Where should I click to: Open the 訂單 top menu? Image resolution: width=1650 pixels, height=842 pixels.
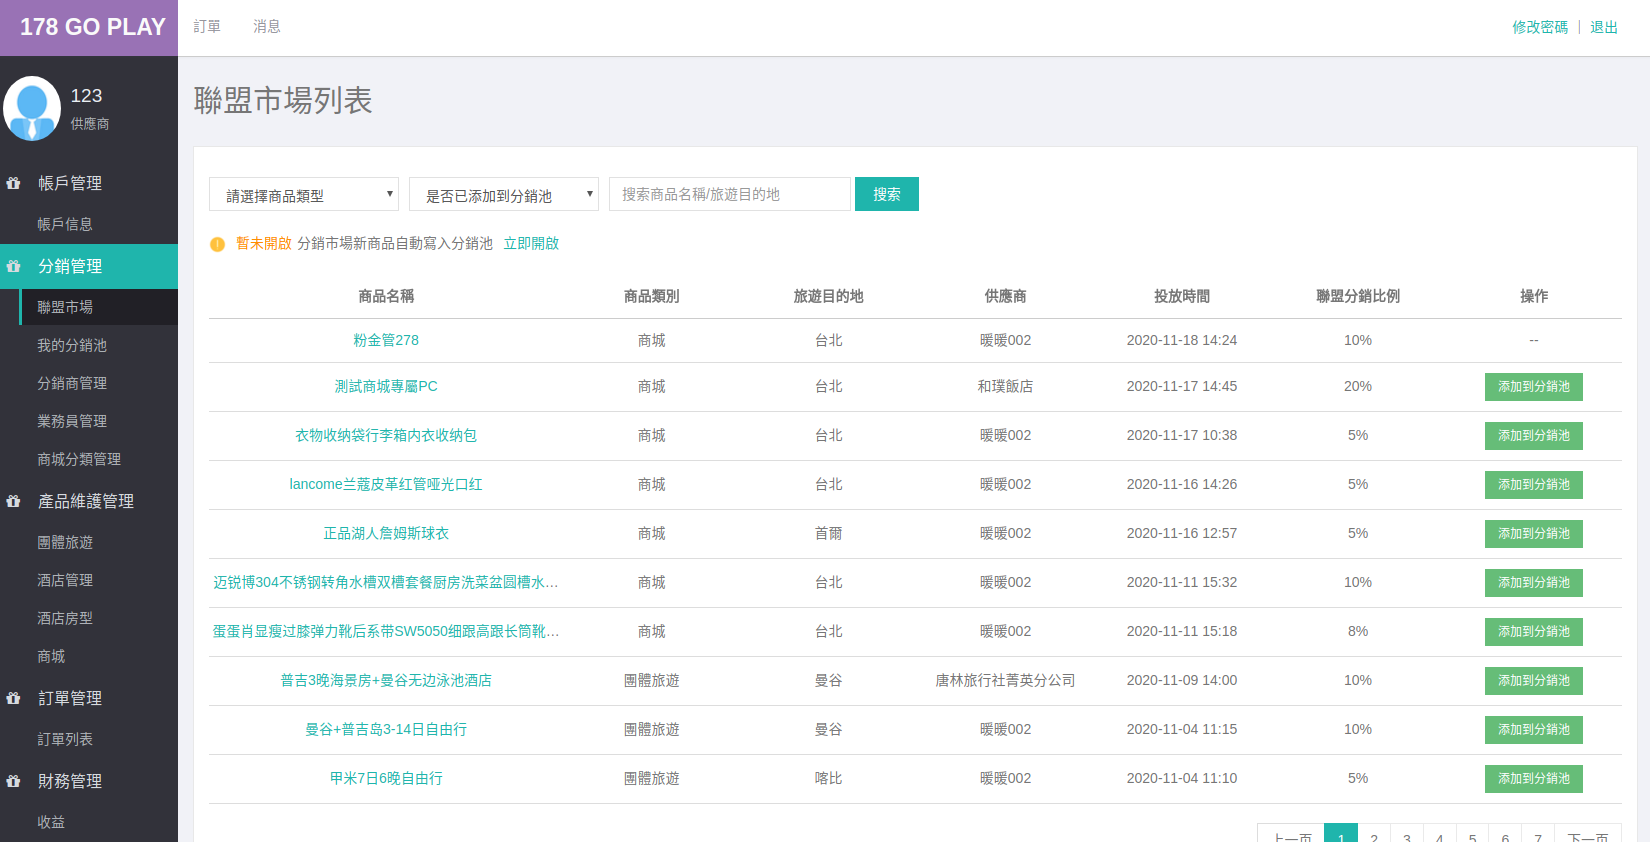(207, 27)
